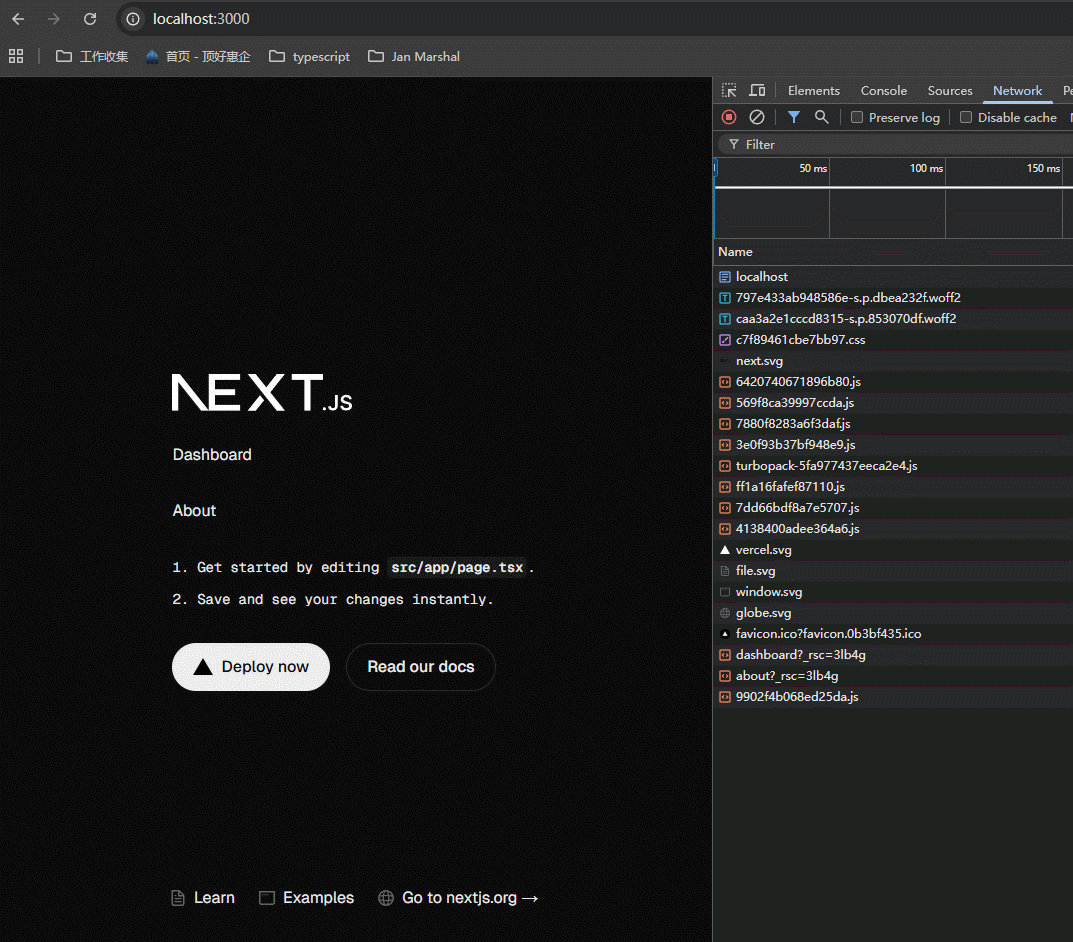Image resolution: width=1073 pixels, height=942 pixels.
Task: Open network search magnifier
Action: pos(821,117)
